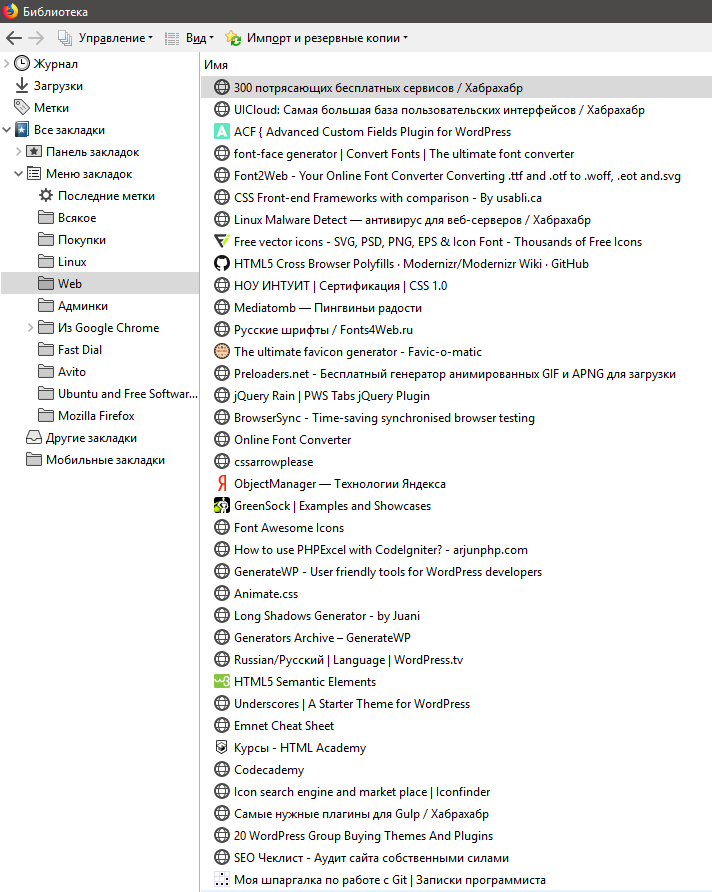712x892 pixels.
Task: Click the Back arrow in toolbar
Action: tap(14, 38)
